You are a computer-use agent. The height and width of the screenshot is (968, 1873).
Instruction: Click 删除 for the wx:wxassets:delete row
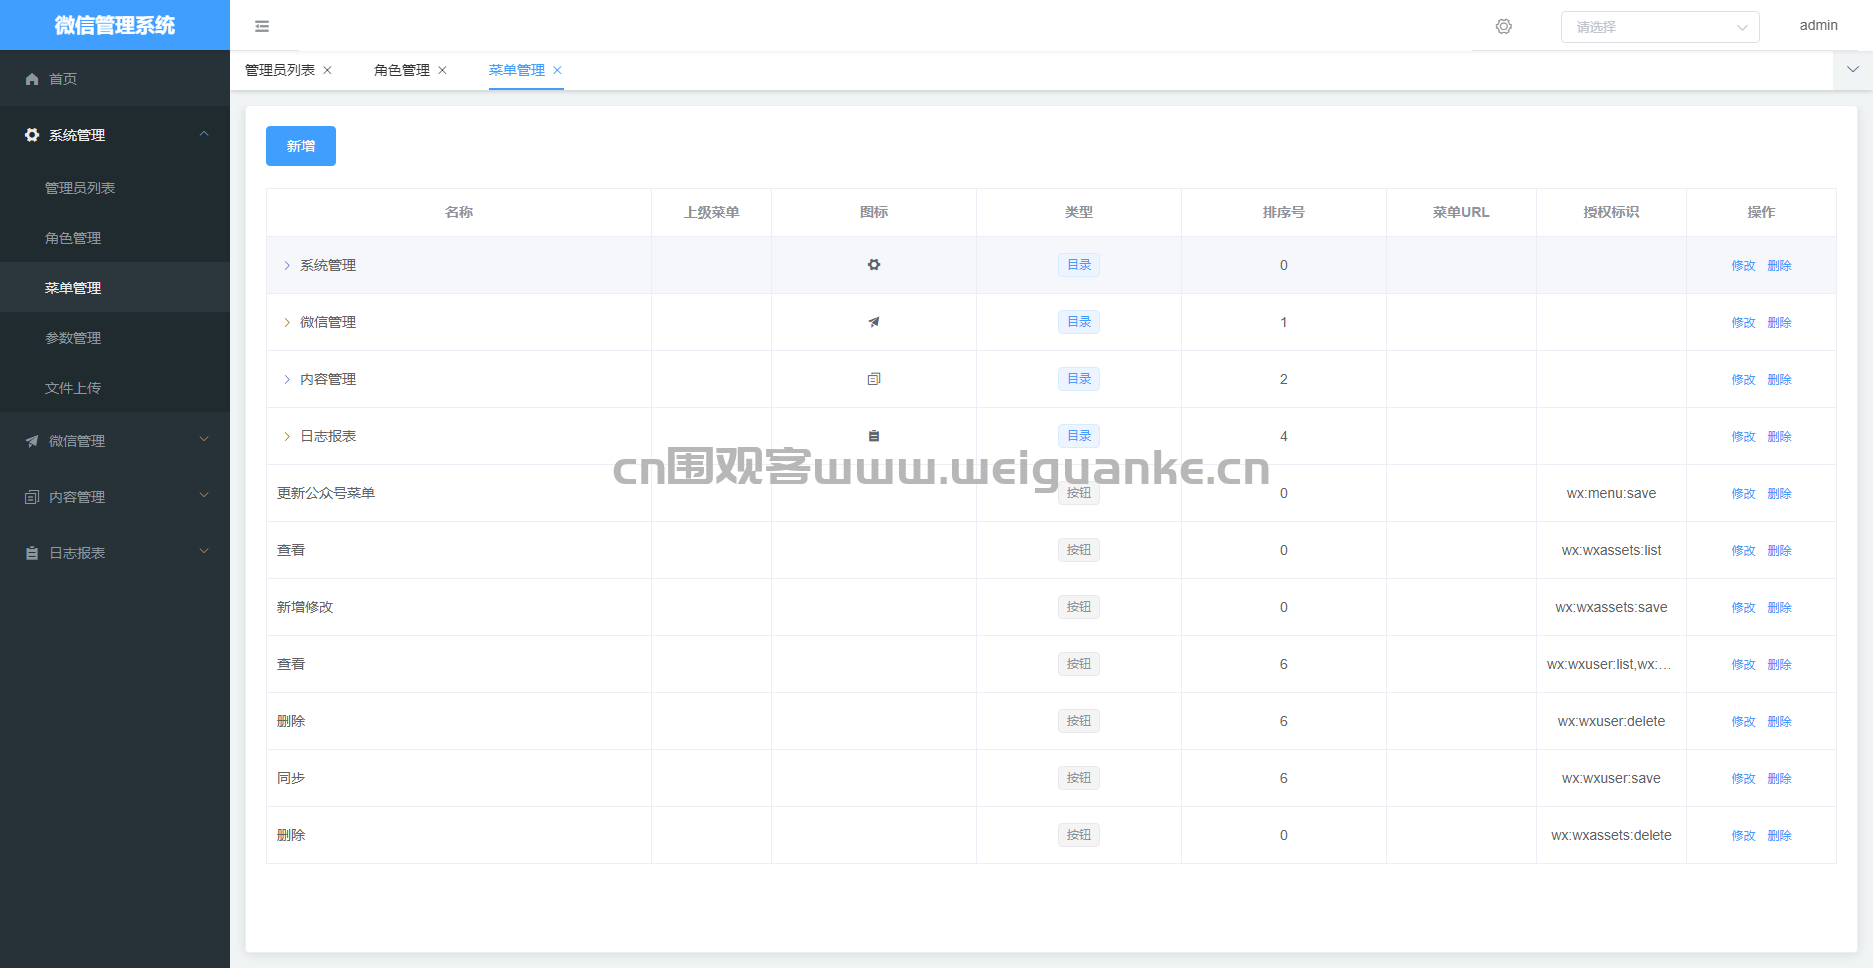tap(1780, 836)
